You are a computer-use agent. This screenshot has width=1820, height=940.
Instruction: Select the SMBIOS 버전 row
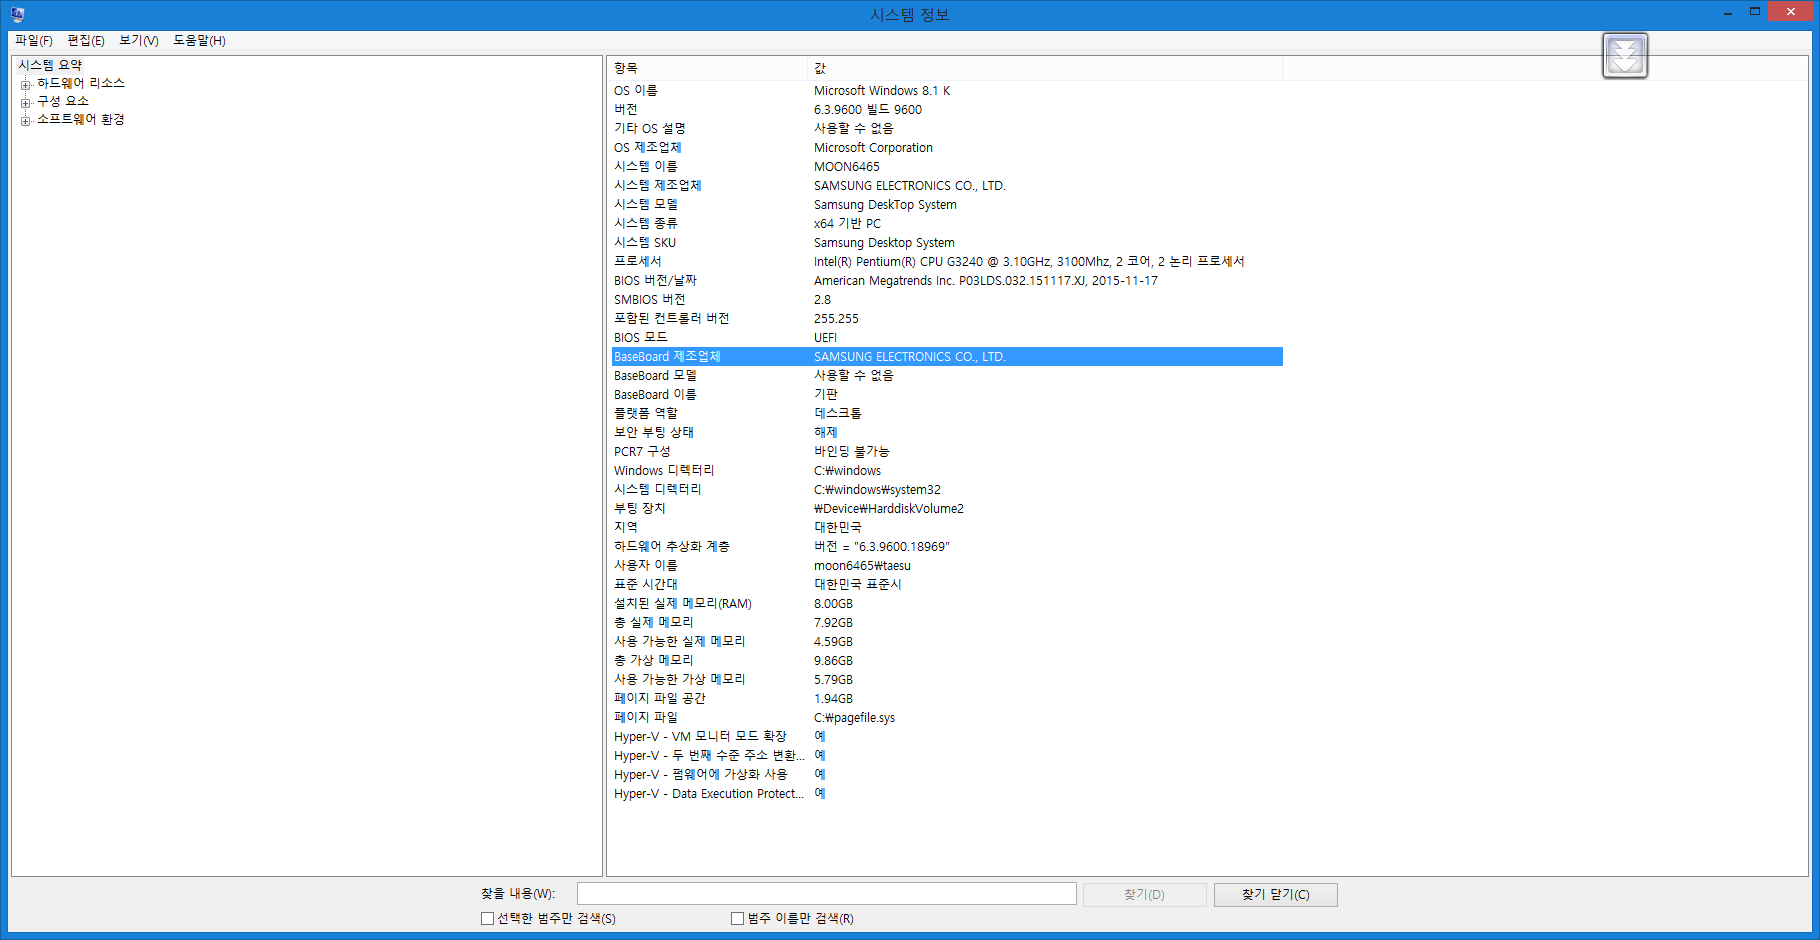(x=947, y=300)
